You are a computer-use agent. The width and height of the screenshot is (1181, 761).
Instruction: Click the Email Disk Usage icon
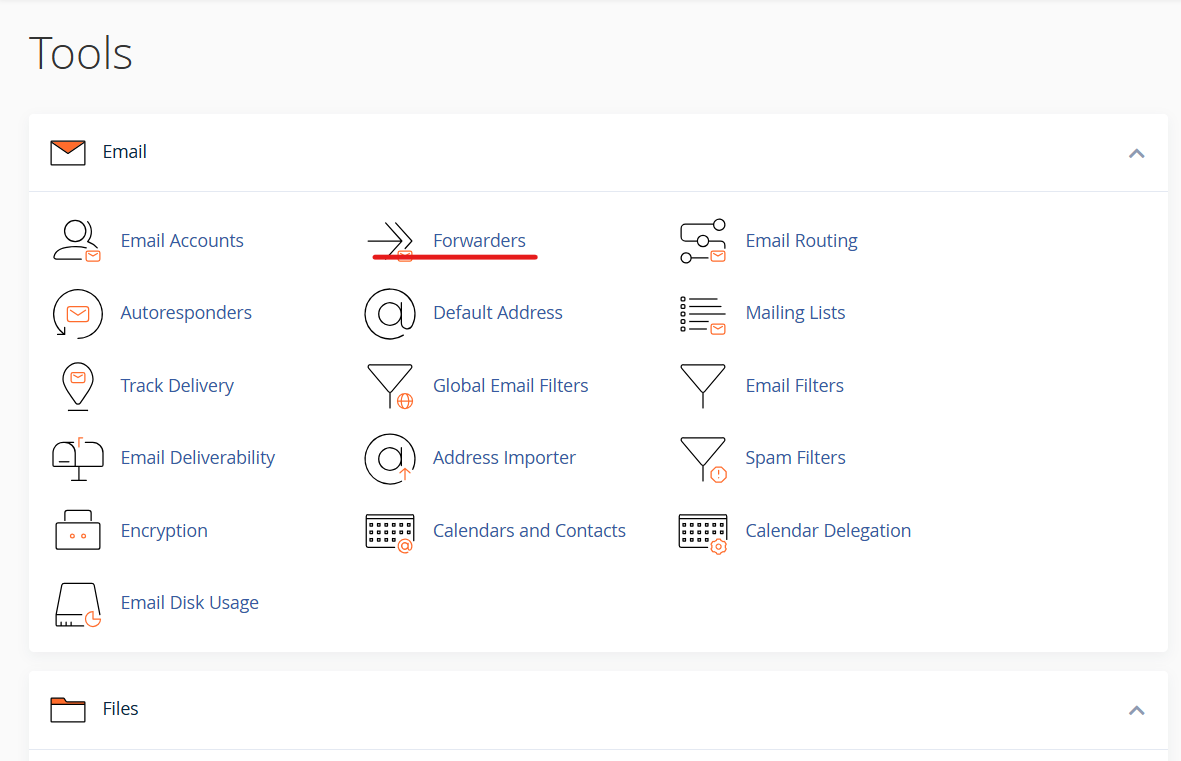click(x=77, y=603)
